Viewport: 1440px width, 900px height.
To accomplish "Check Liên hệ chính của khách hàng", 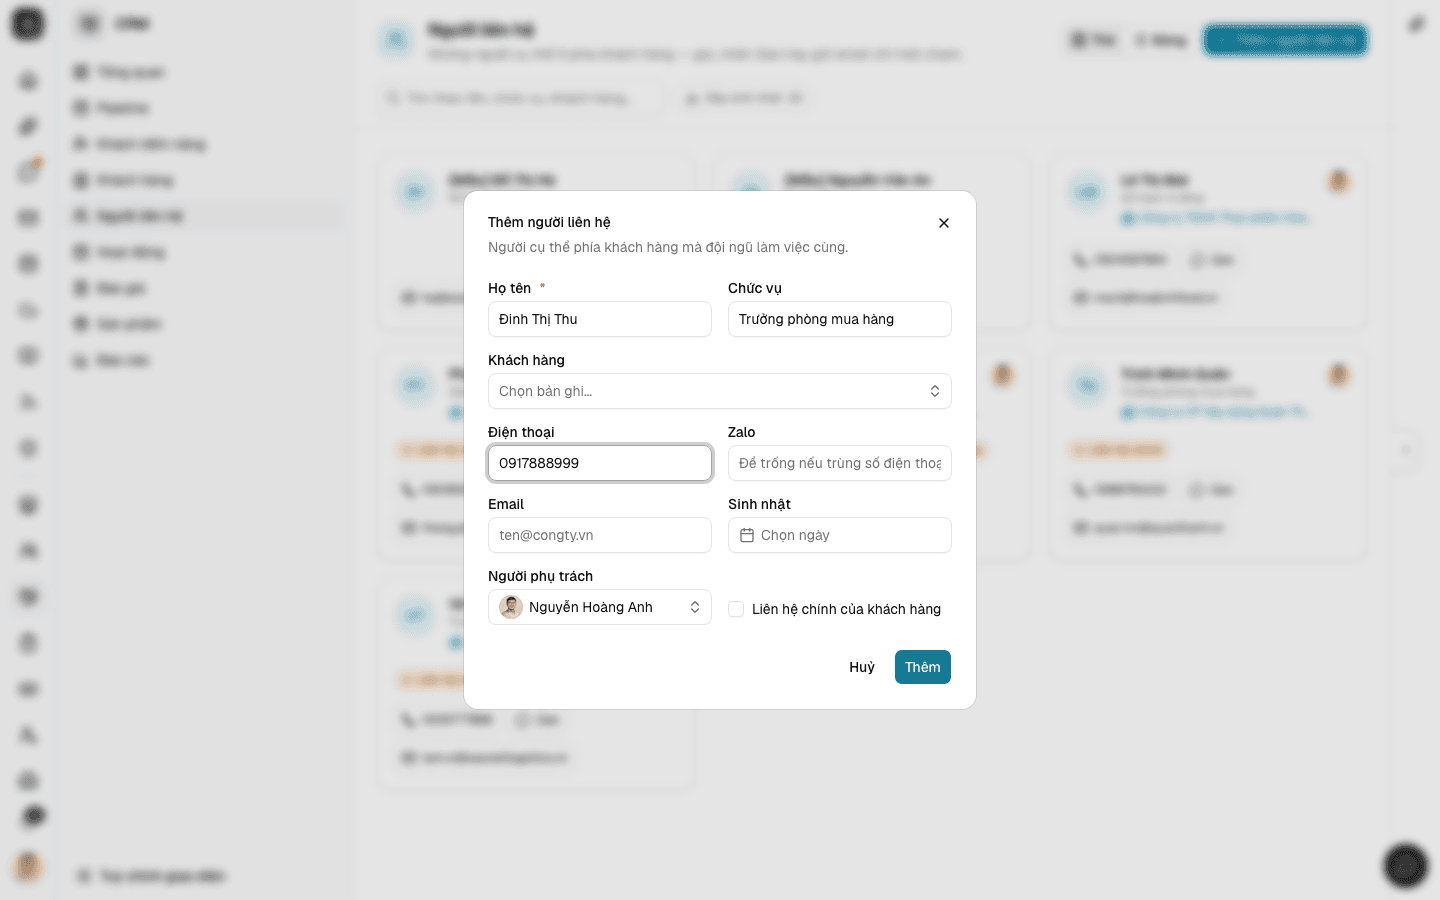I will pos(736,609).
